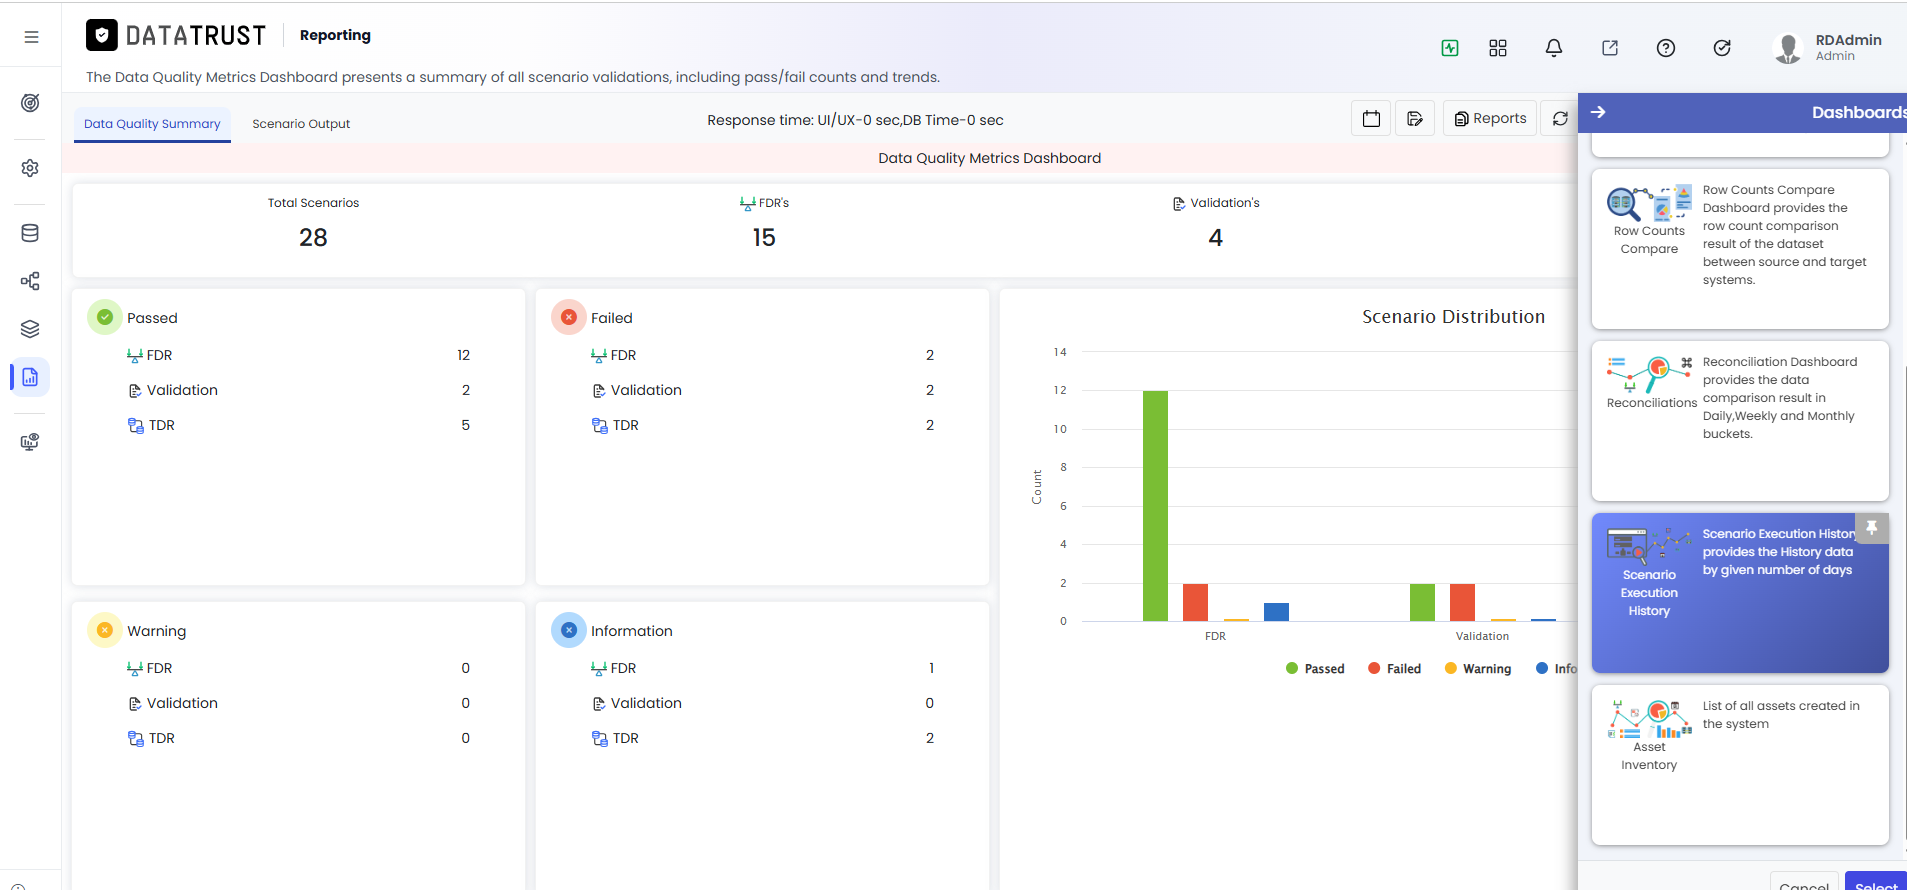This screenshot has width=1907, height=890.
Task: Open the hamburger menu icon
Action: pyautogui.click(x=31, y=37)
